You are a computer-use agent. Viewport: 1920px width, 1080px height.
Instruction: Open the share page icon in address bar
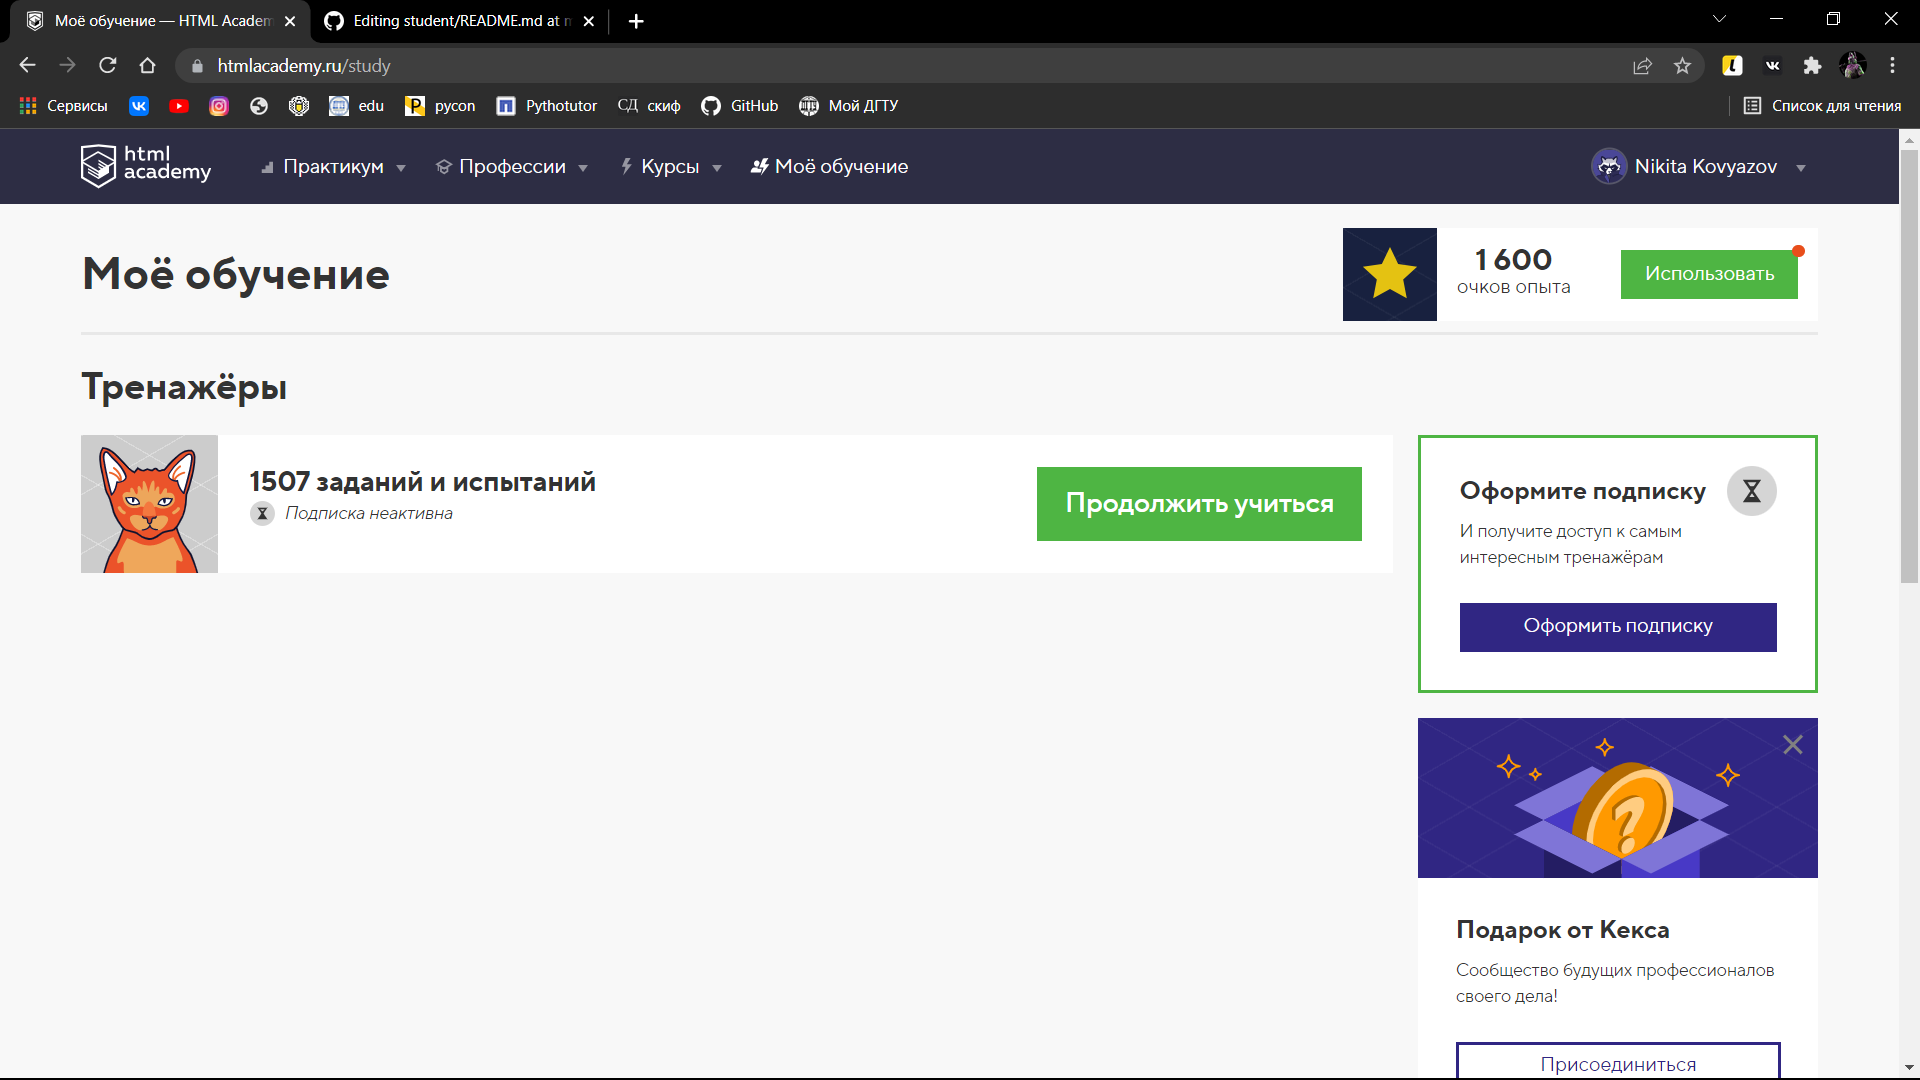tap(1642, 65)
